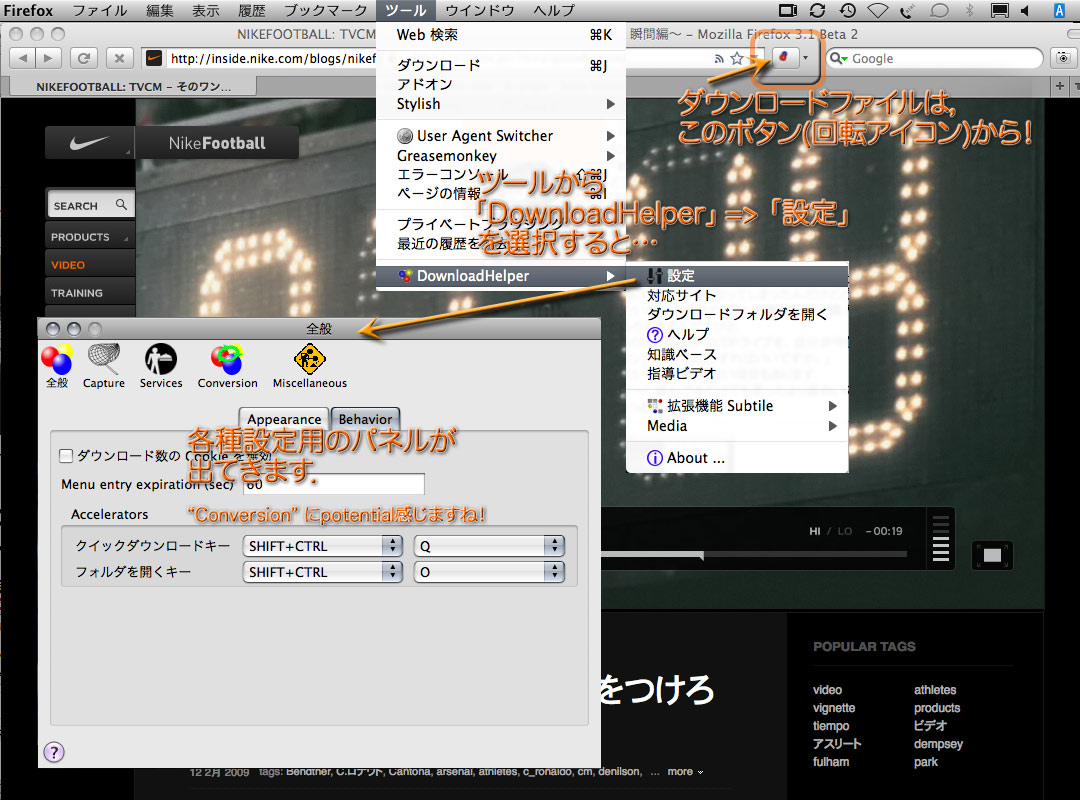Open the DownloadHelper toolbar dropdown arrow
This screenshot has height=800, width=1080.
click(805, 58)
